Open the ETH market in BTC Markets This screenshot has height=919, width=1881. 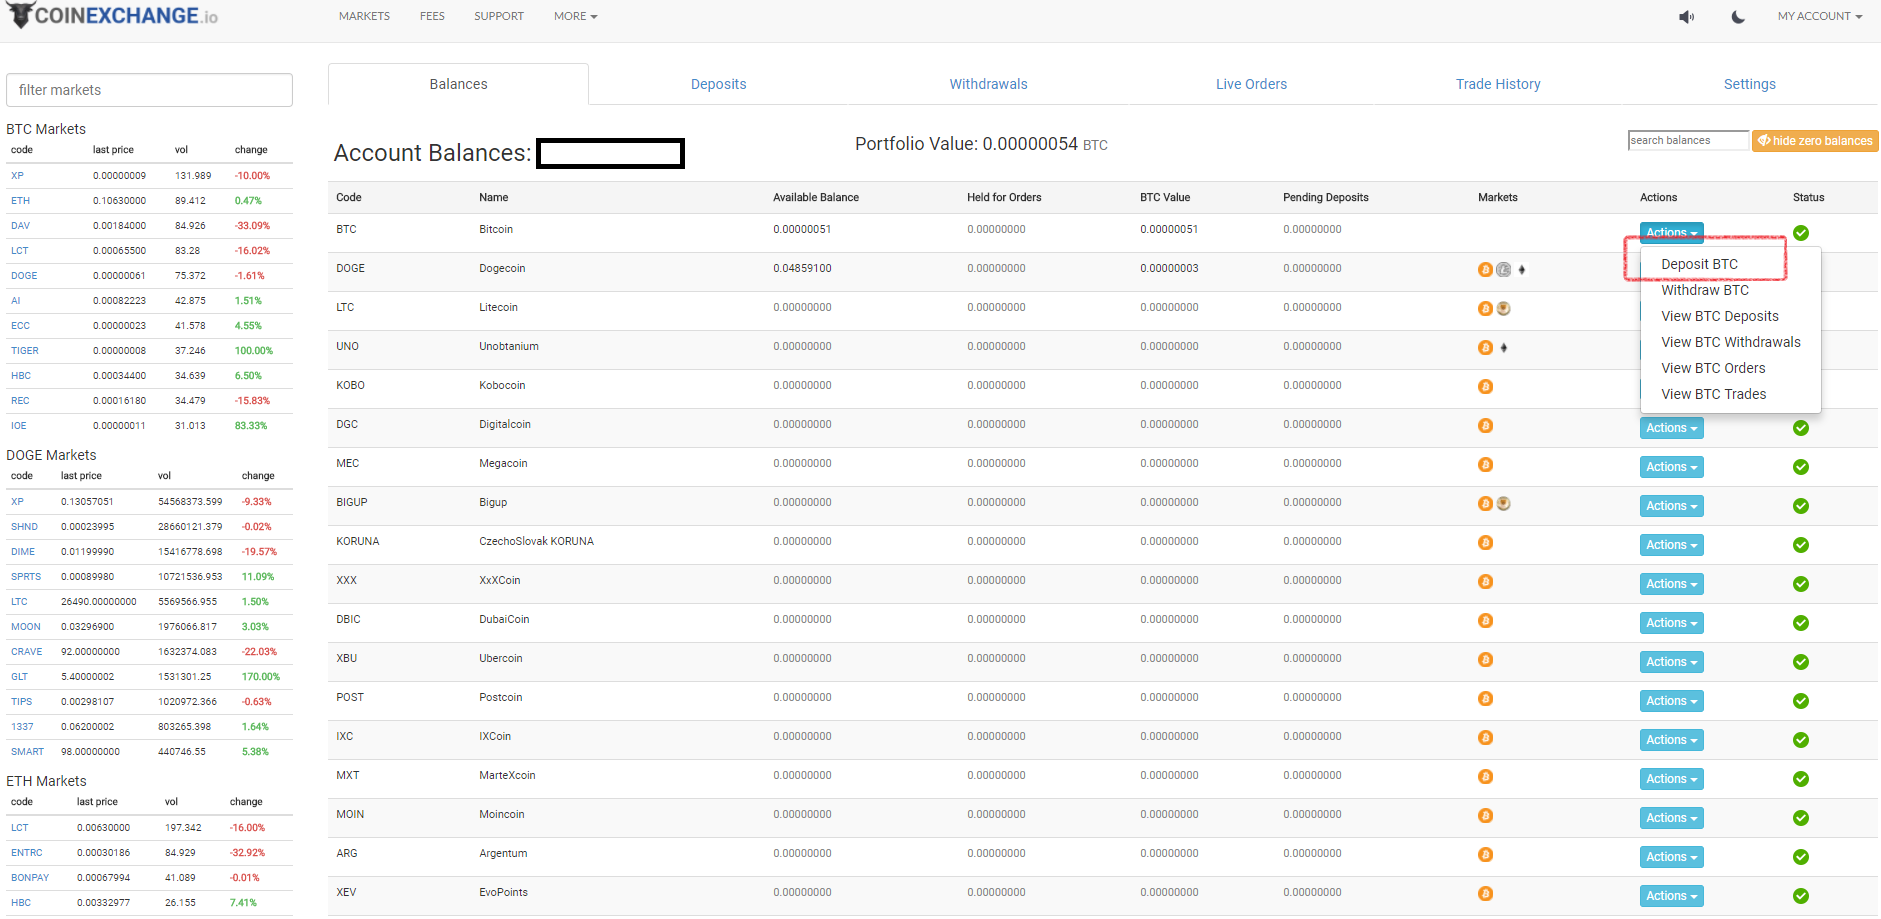[21, 201]
